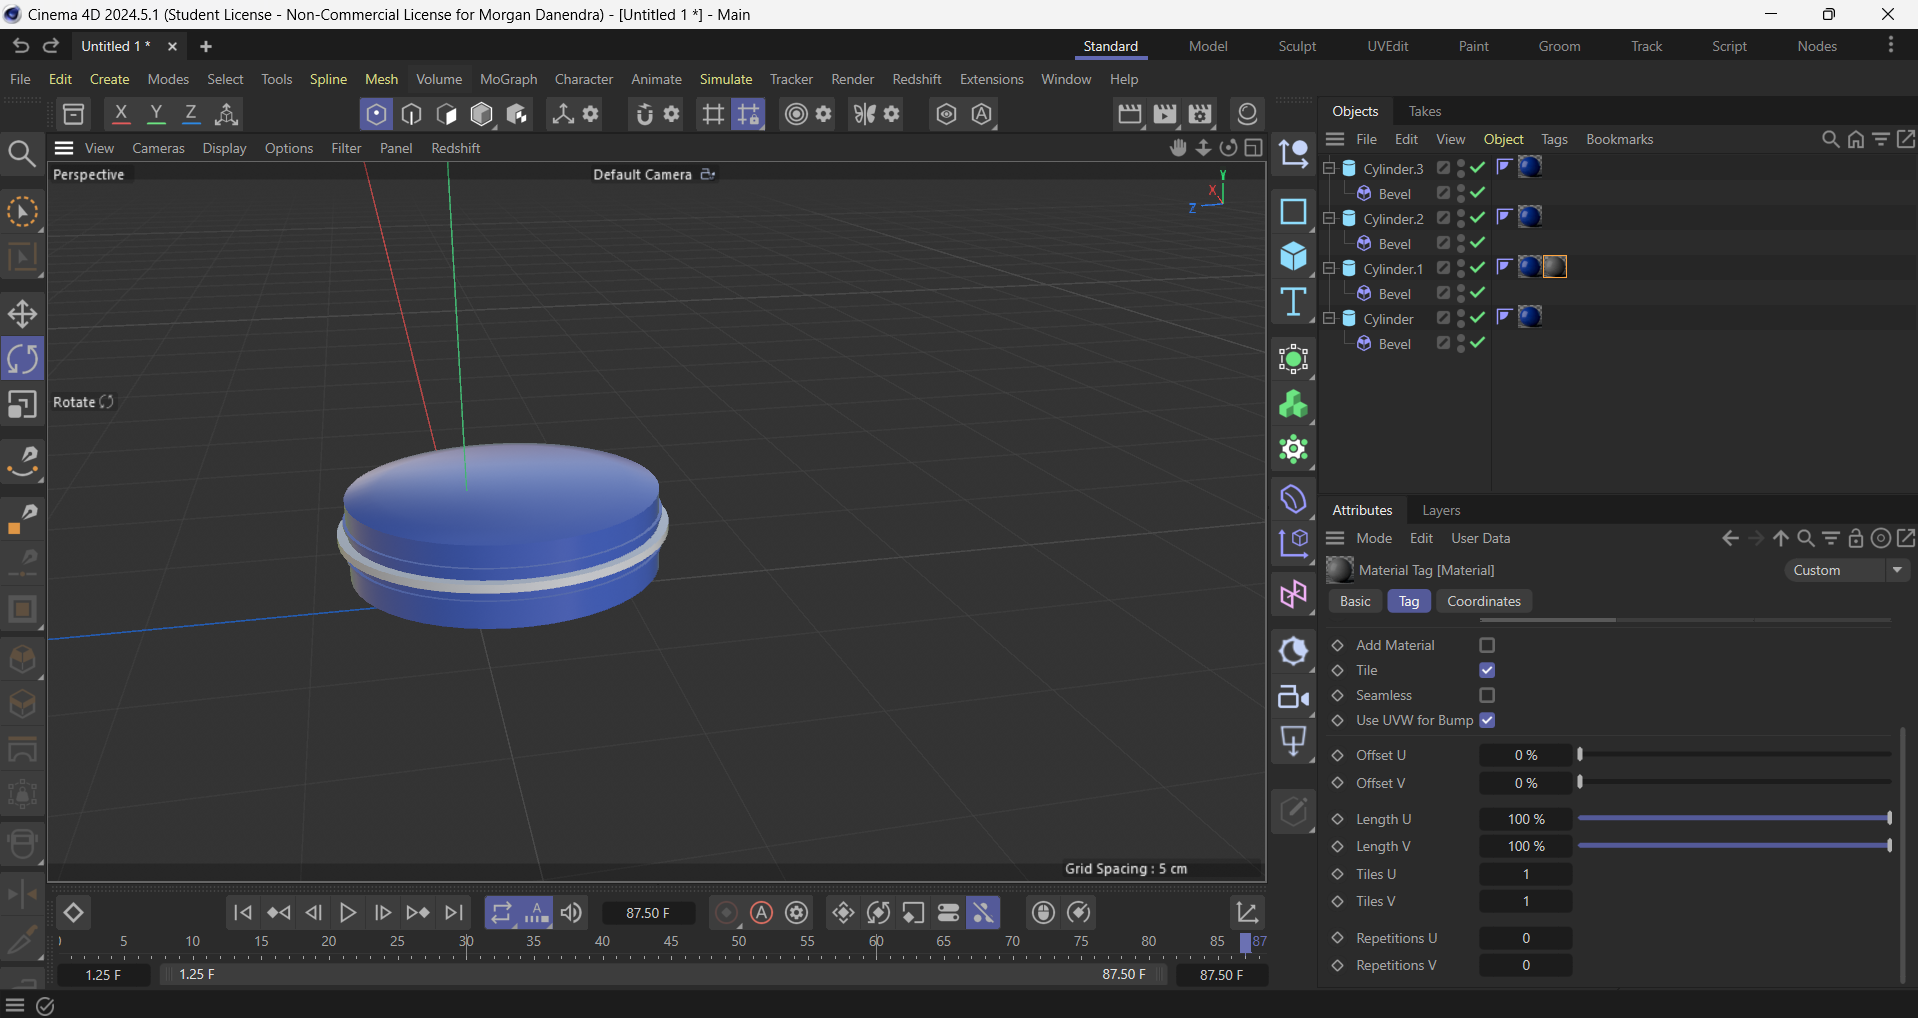
Task: Open the Coordinates tab of Material Tag
Action: [x=1483, y=601]
